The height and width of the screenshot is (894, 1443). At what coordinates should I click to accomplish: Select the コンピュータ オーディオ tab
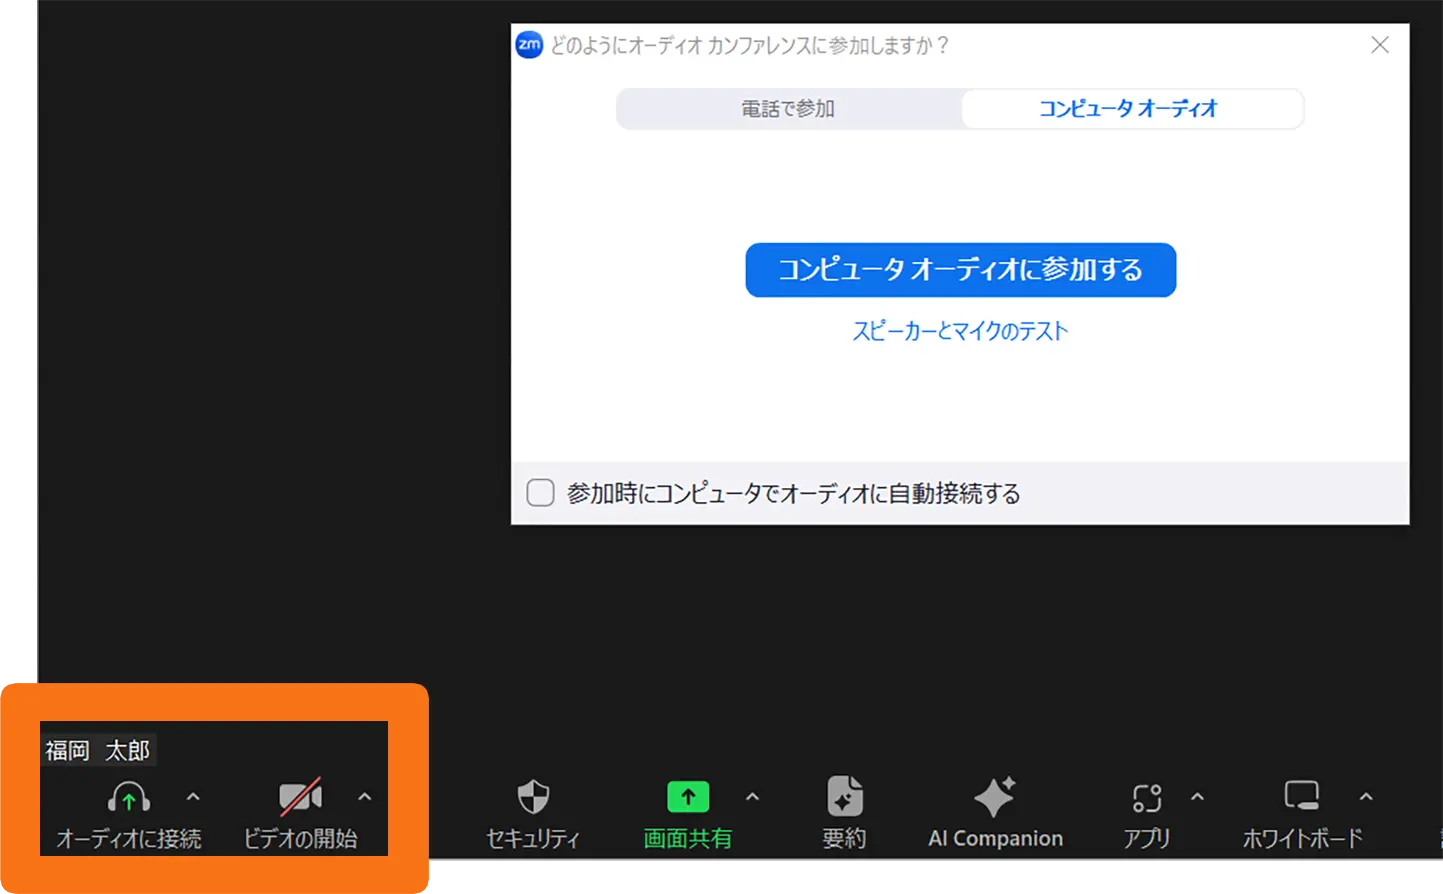point(1131,108)
